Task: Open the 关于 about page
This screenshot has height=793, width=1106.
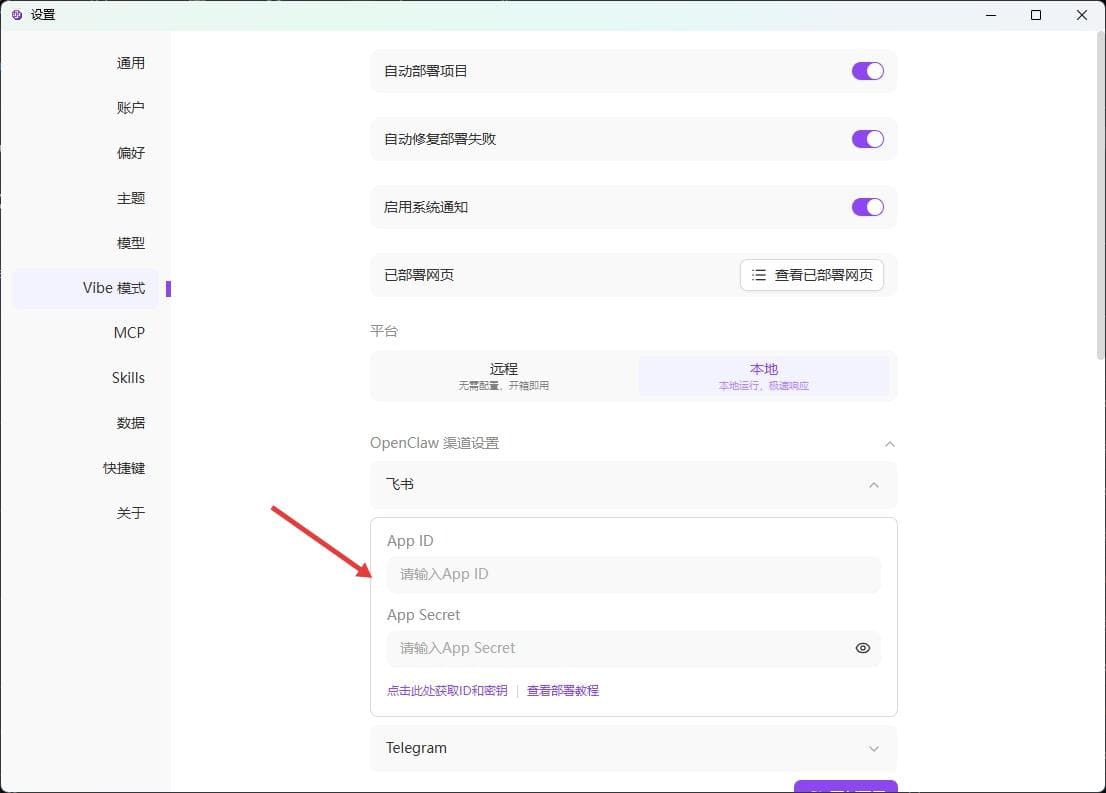Action: (x=130, y=513)
